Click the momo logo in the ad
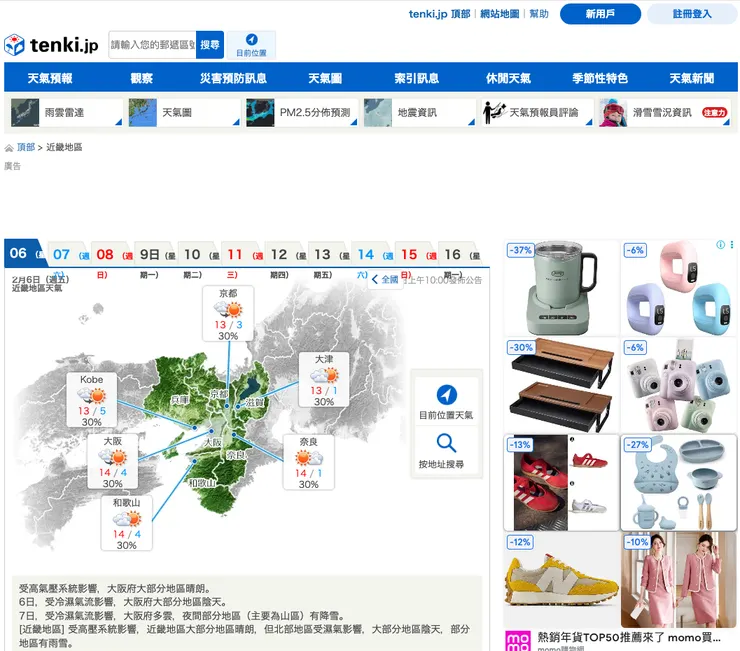This screenshot has width=740, height=651. [x=518, y=641]
